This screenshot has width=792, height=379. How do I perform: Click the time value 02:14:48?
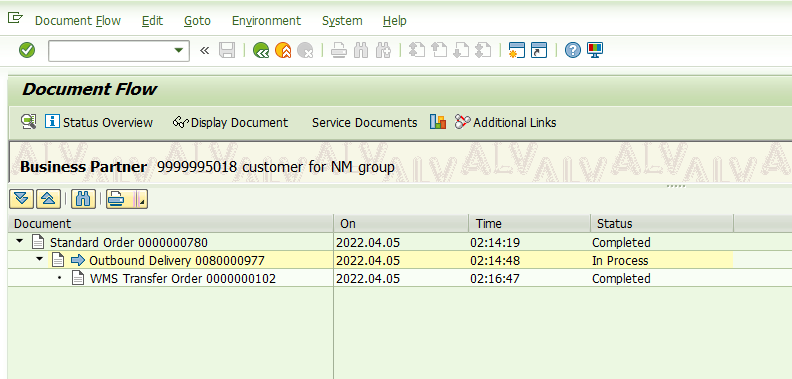495,261
